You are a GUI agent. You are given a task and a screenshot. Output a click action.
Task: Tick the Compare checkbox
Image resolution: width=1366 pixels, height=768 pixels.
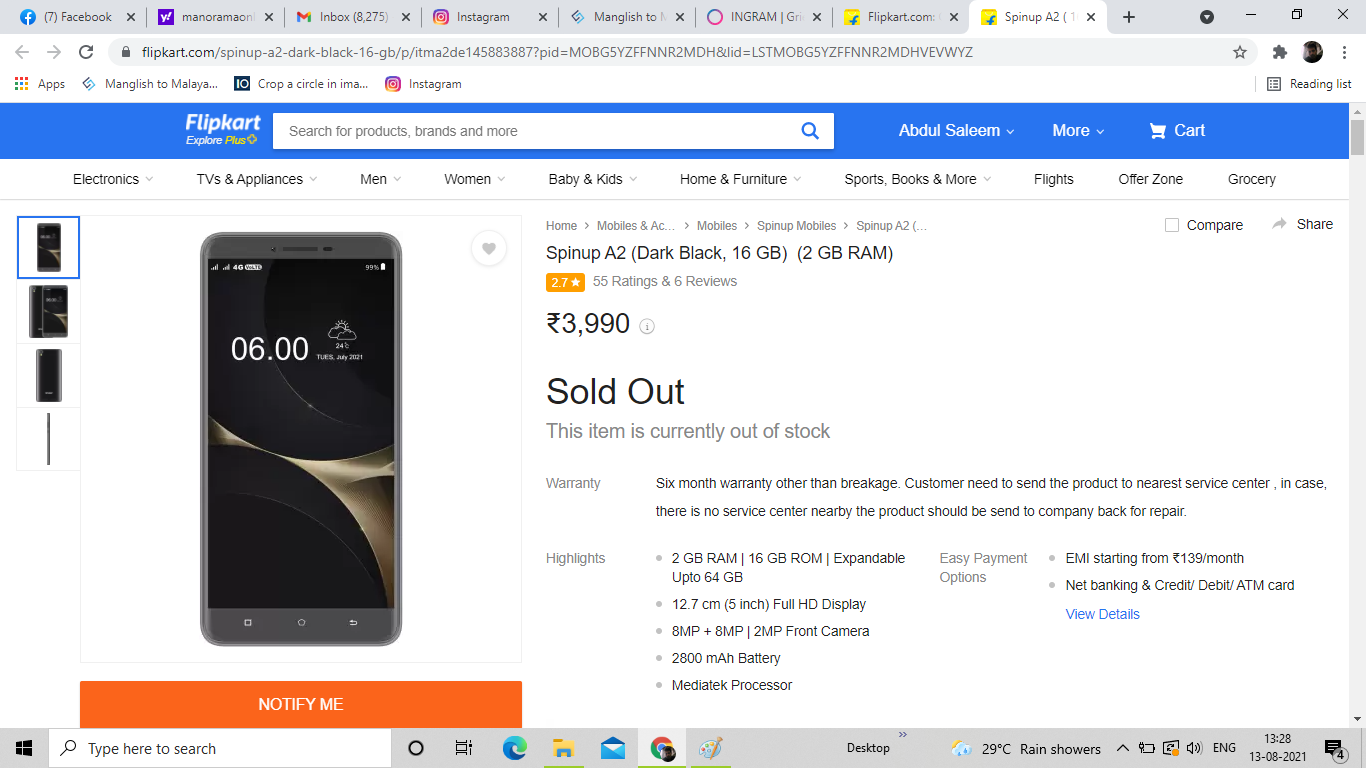[x=1172, y=225]
